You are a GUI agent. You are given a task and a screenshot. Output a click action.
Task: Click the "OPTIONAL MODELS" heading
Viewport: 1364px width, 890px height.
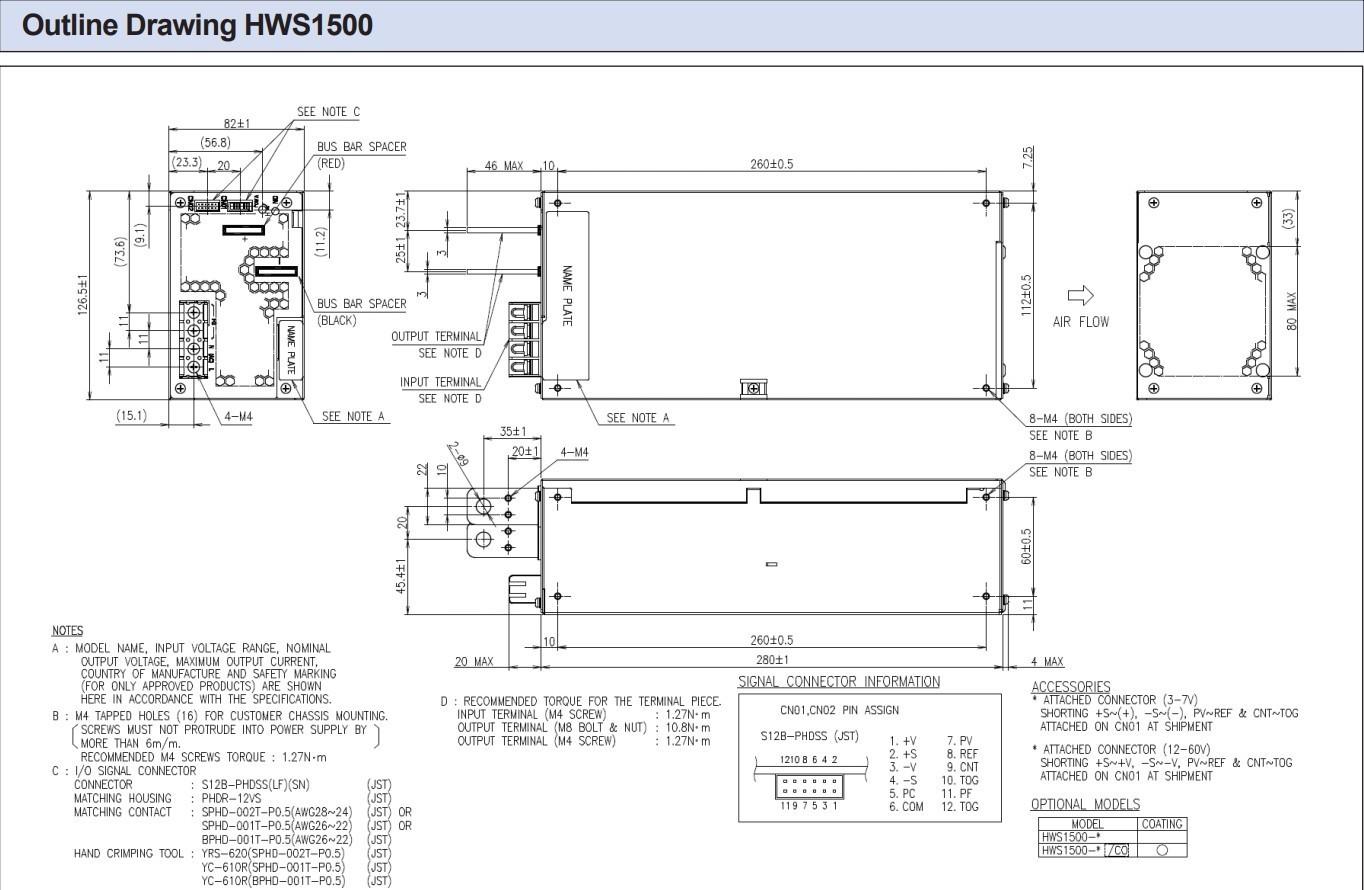tap(1085, 804)
